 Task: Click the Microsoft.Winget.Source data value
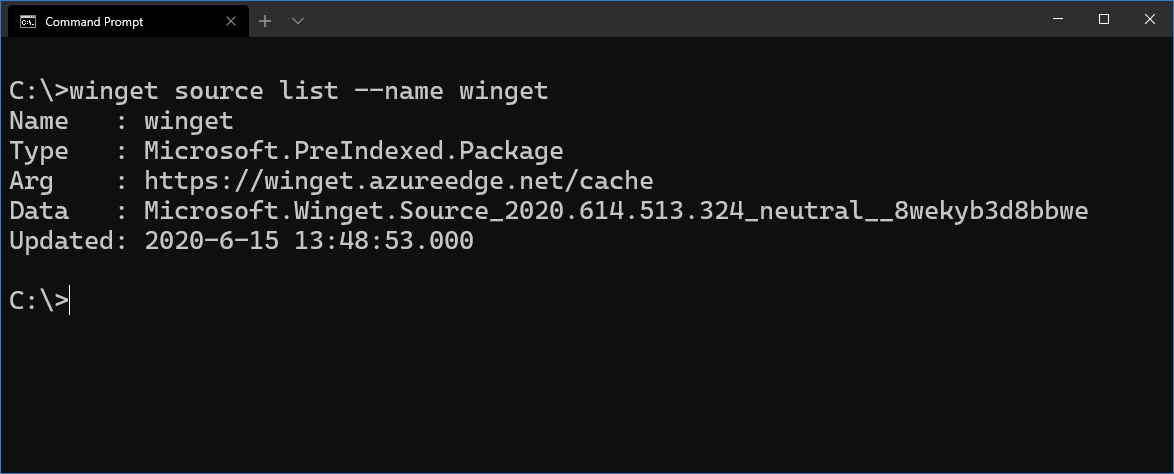pos(615,210)
